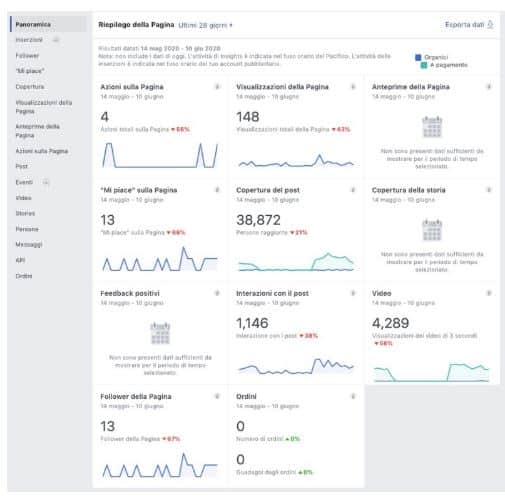Click the Organici blue legend swatch
The width and height of the screenshot is (505, 498).
click(x=418, y=57)
